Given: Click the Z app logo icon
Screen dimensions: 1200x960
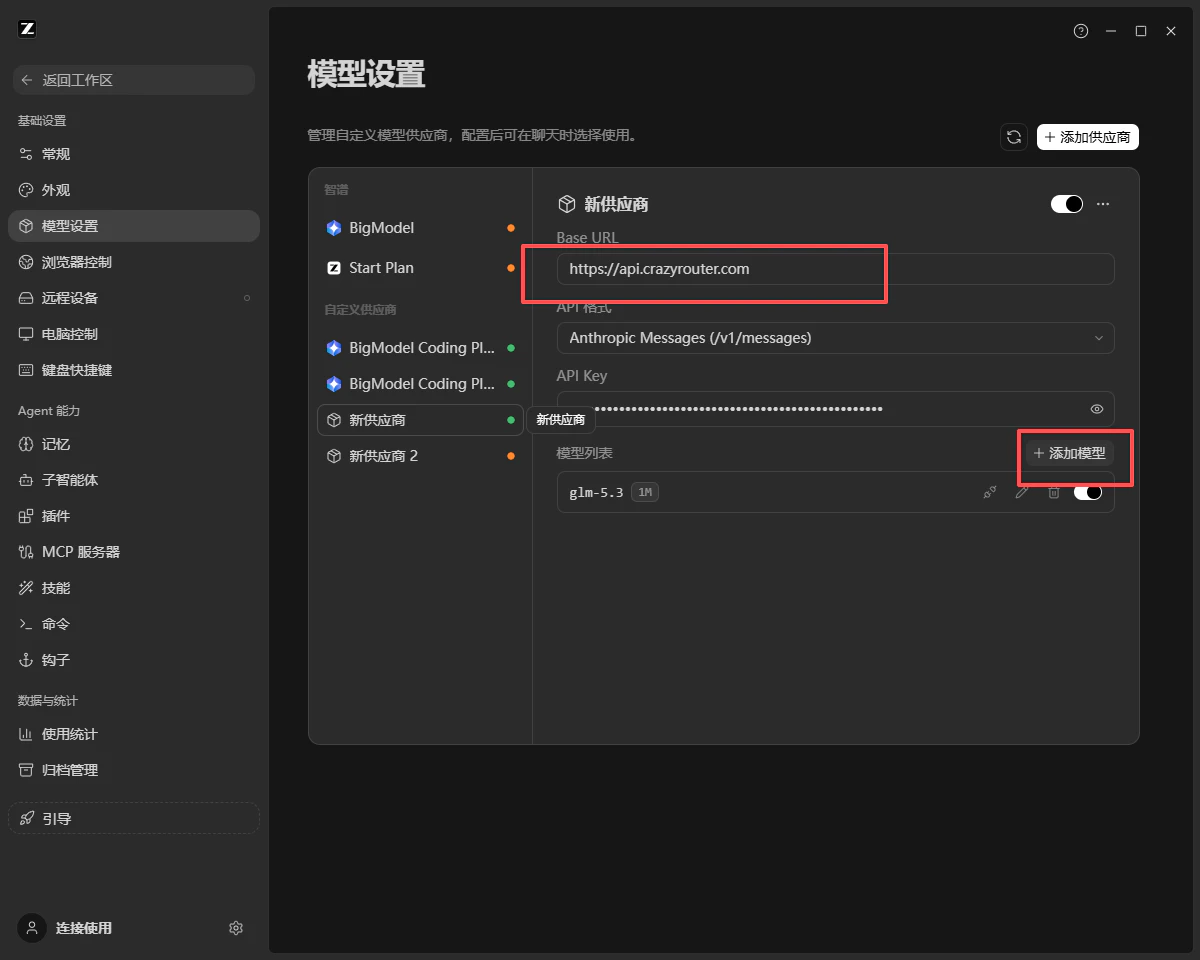Looking at the screenshot, I should (x=27, y=29).
